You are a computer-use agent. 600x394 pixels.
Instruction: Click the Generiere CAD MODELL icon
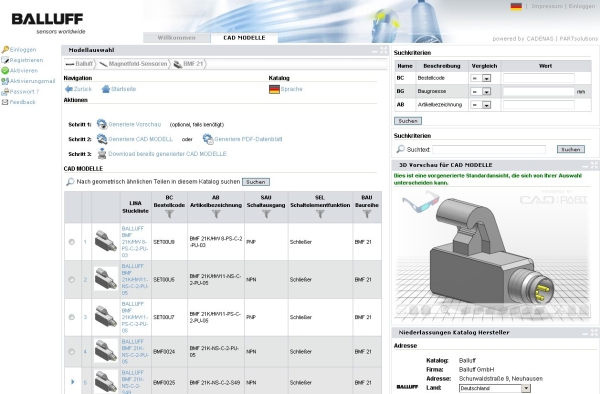102,139
